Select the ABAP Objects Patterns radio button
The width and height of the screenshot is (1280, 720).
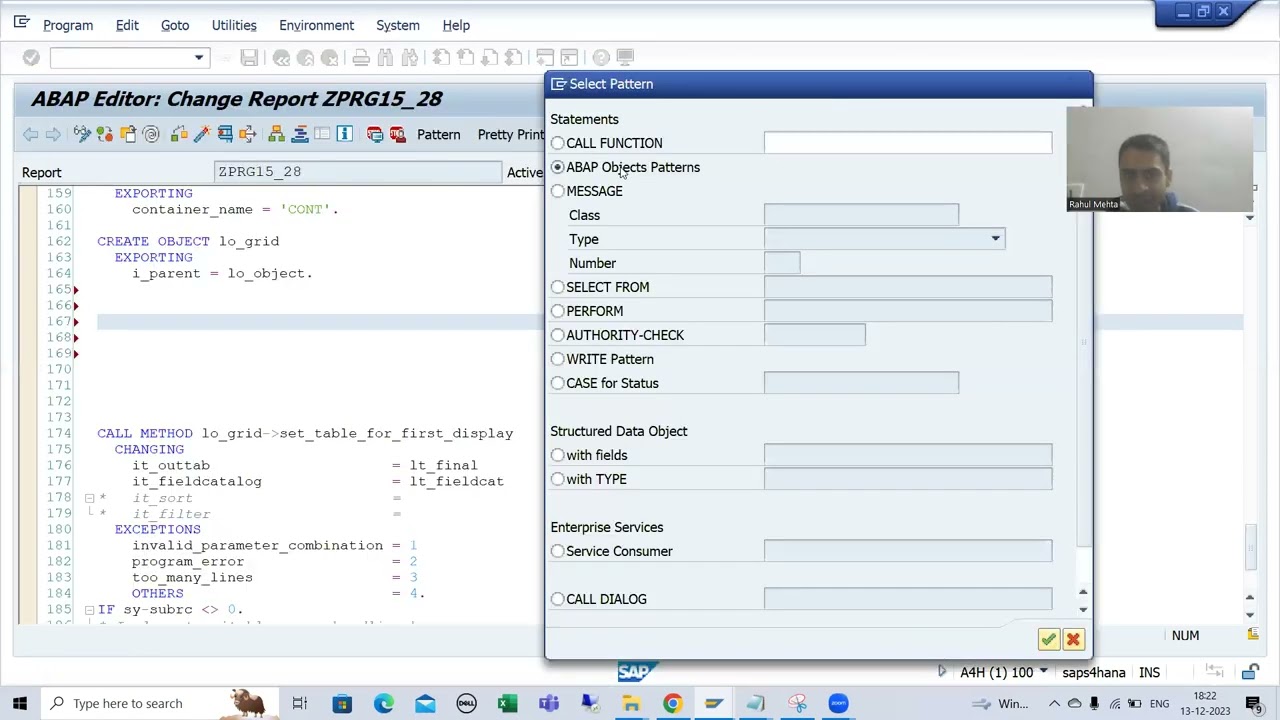click(557, 167)
